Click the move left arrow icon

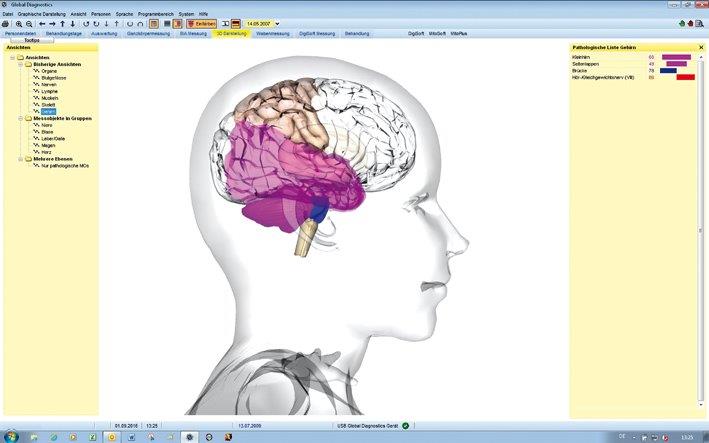coord(41,23)
